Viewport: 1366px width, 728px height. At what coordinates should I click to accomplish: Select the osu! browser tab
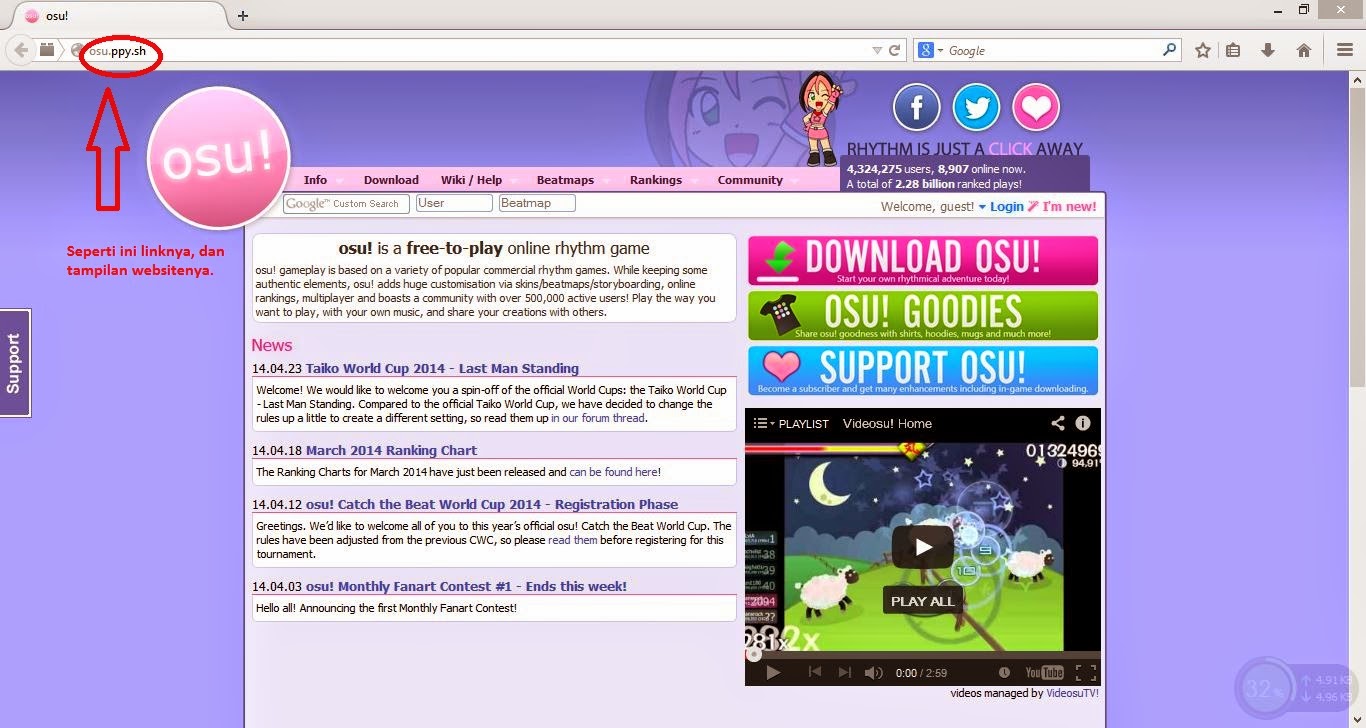120,16
